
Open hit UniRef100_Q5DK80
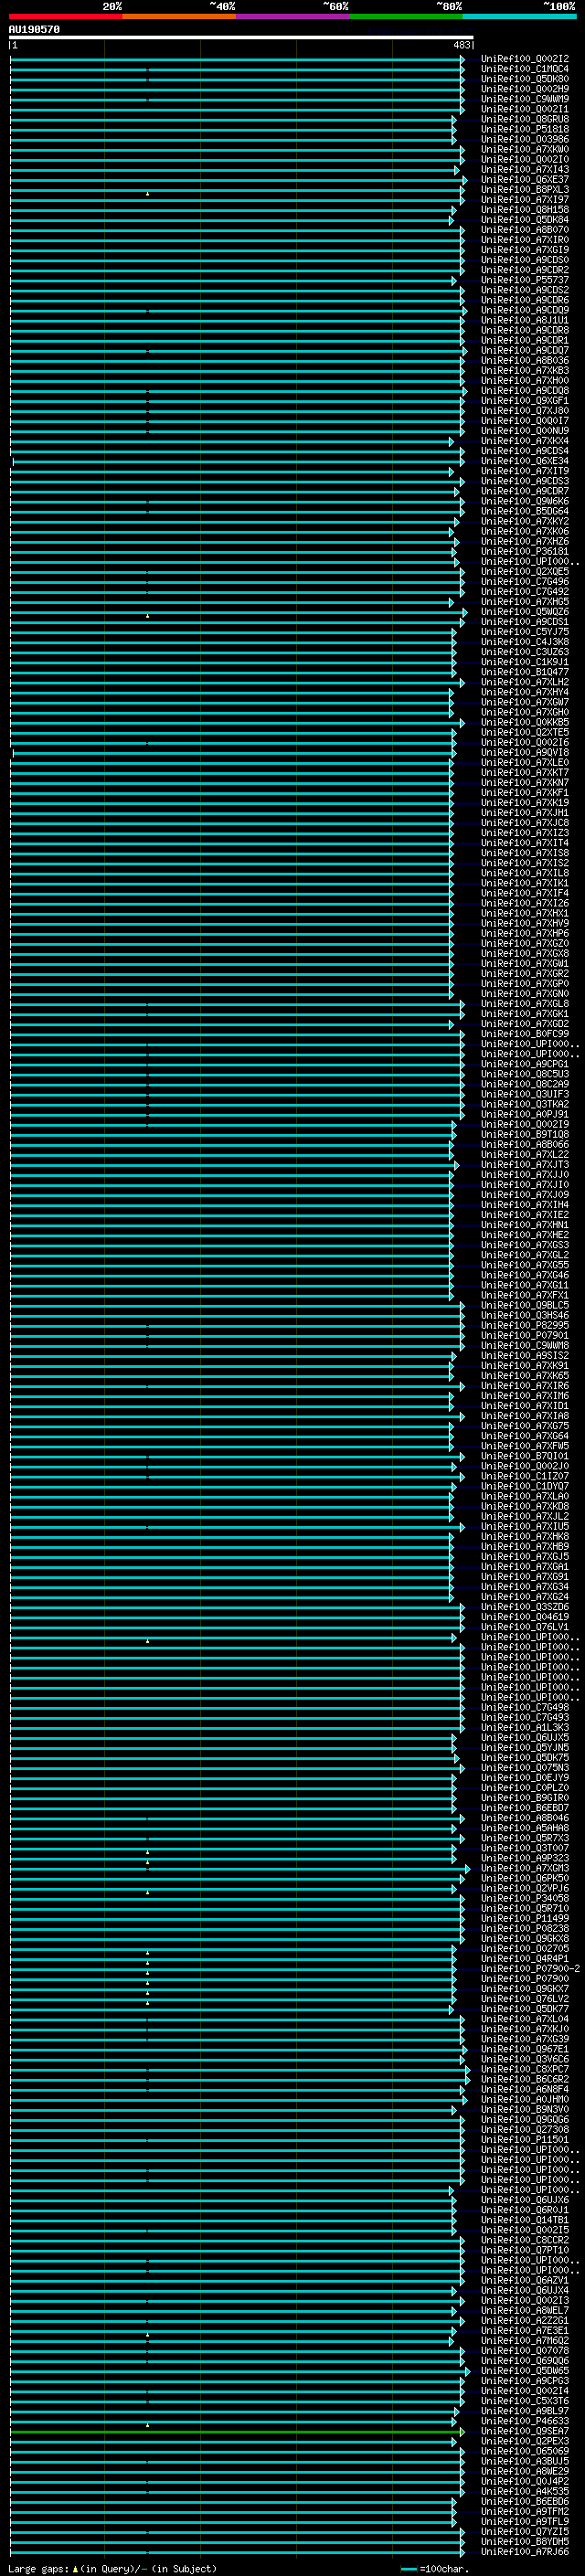(525, 79)
